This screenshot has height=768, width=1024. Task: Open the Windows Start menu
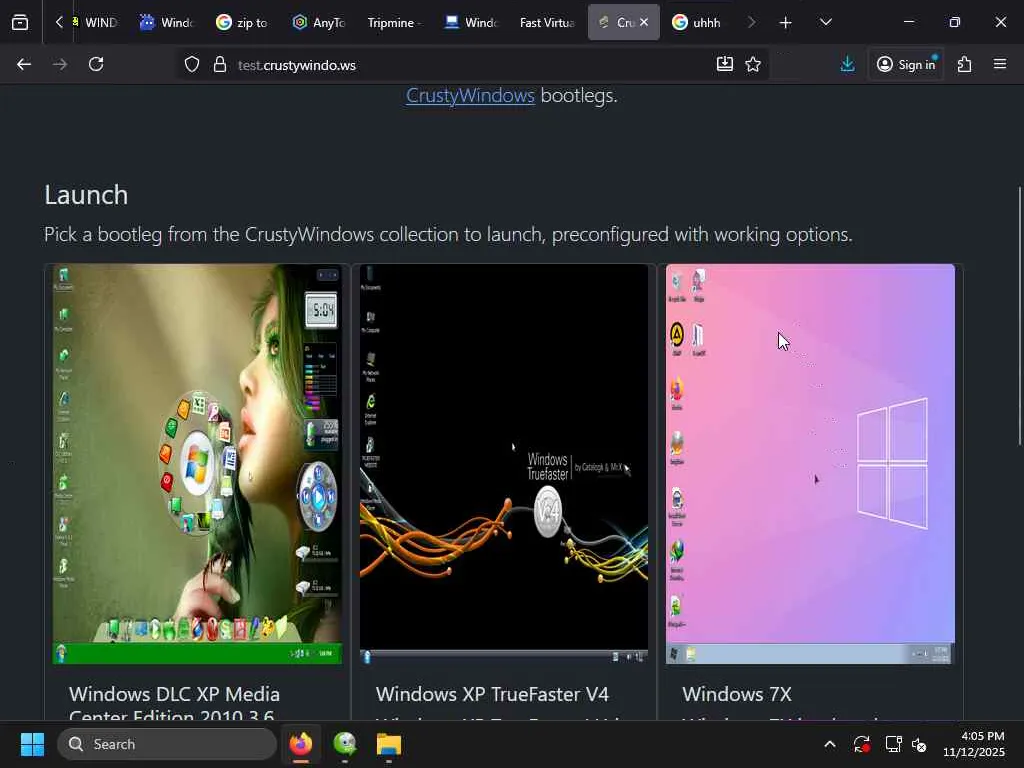pos(32,744)
